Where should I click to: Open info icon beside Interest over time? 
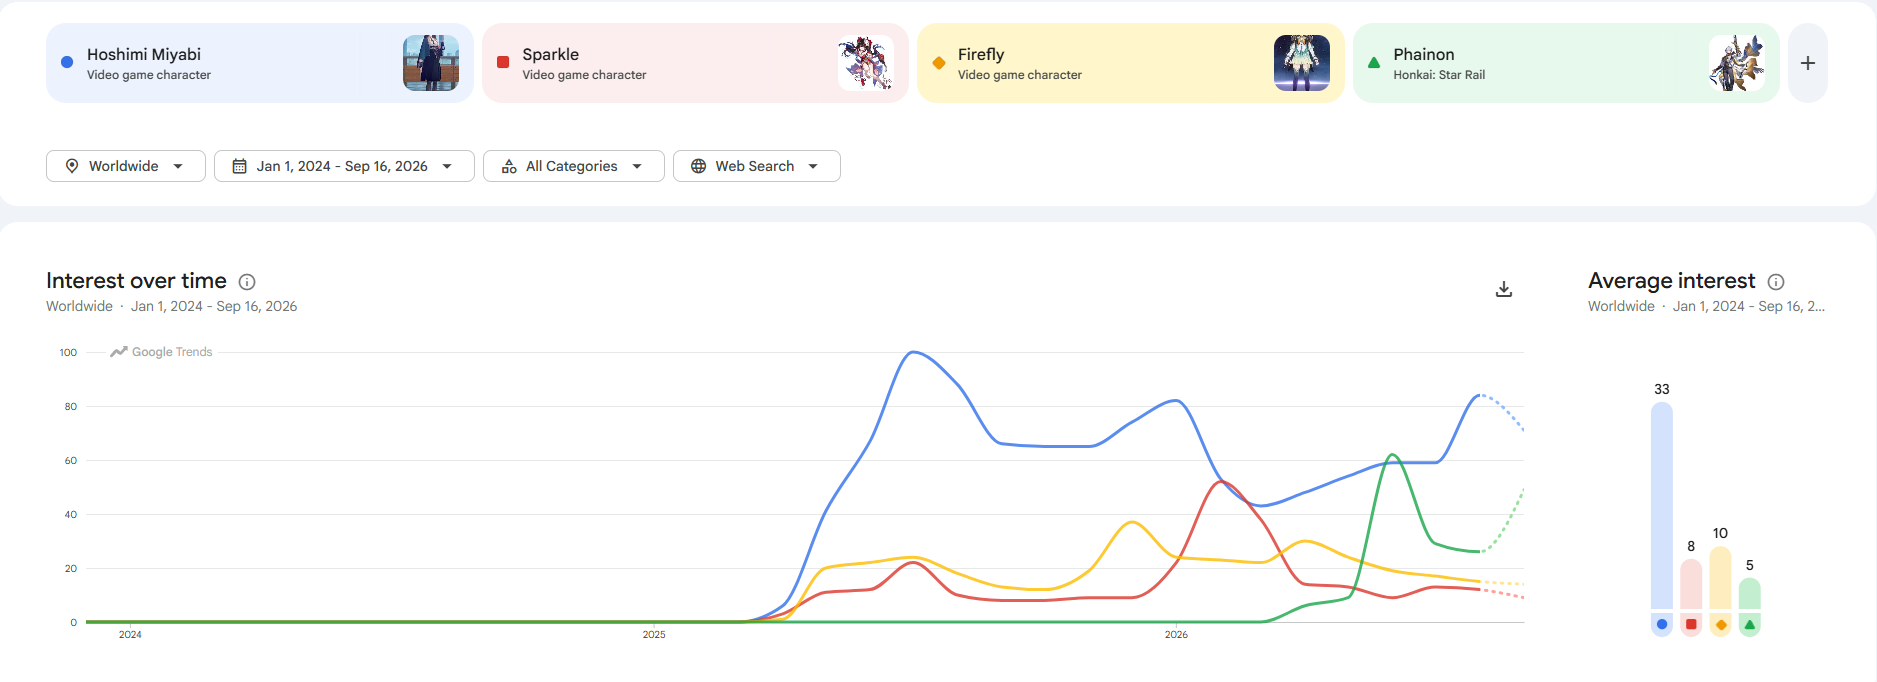coord(247,282)
